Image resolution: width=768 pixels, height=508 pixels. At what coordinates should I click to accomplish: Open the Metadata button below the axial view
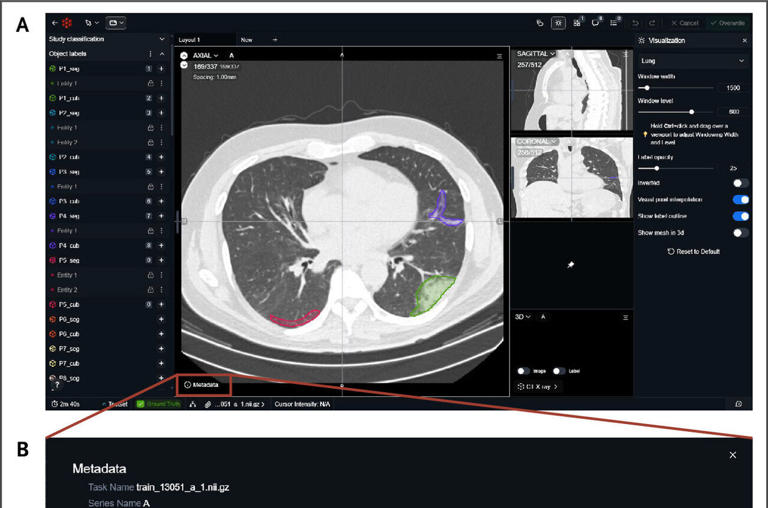click(201, 385)
